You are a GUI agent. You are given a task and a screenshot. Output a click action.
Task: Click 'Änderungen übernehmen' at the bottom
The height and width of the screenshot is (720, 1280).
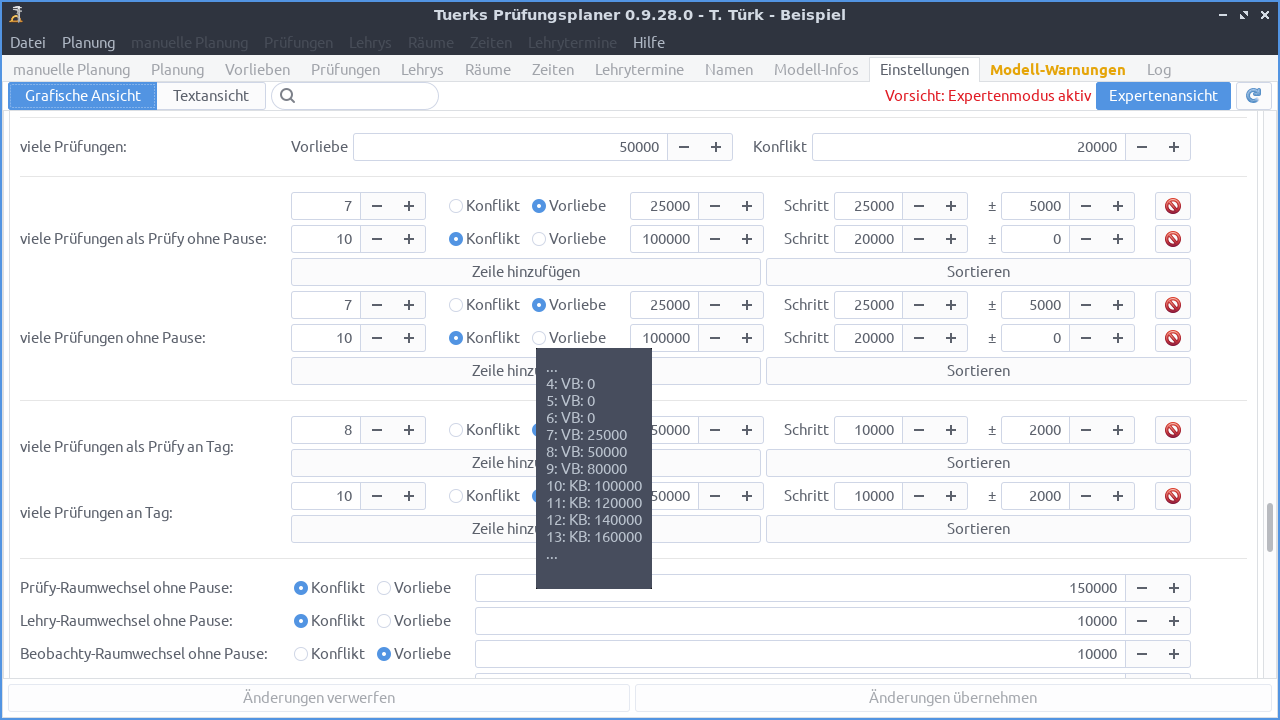pyautogui.click(x=953, y=697)
